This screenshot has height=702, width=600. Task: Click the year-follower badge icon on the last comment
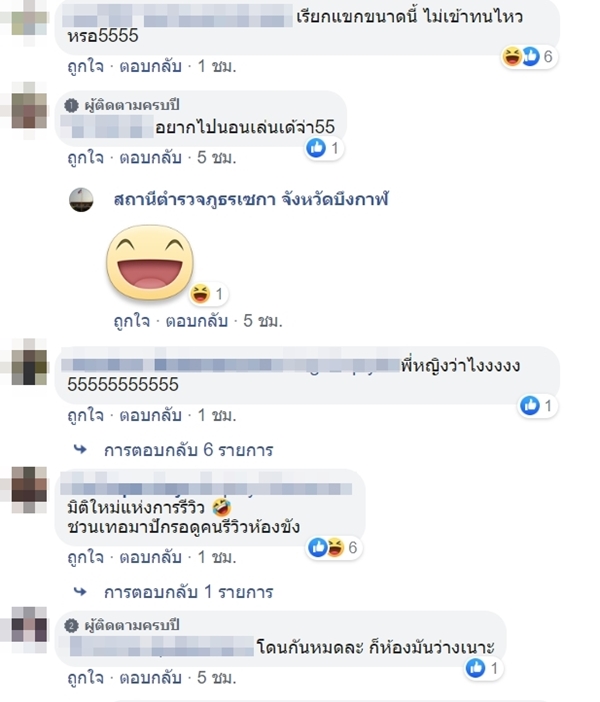[71, 625]
